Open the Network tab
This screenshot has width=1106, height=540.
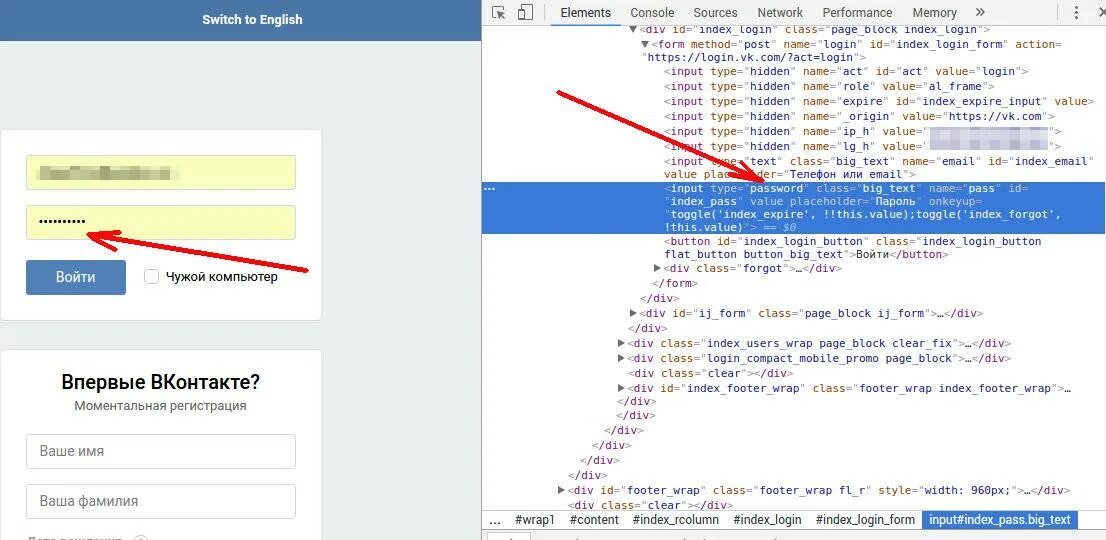click(x=779, y=13)
